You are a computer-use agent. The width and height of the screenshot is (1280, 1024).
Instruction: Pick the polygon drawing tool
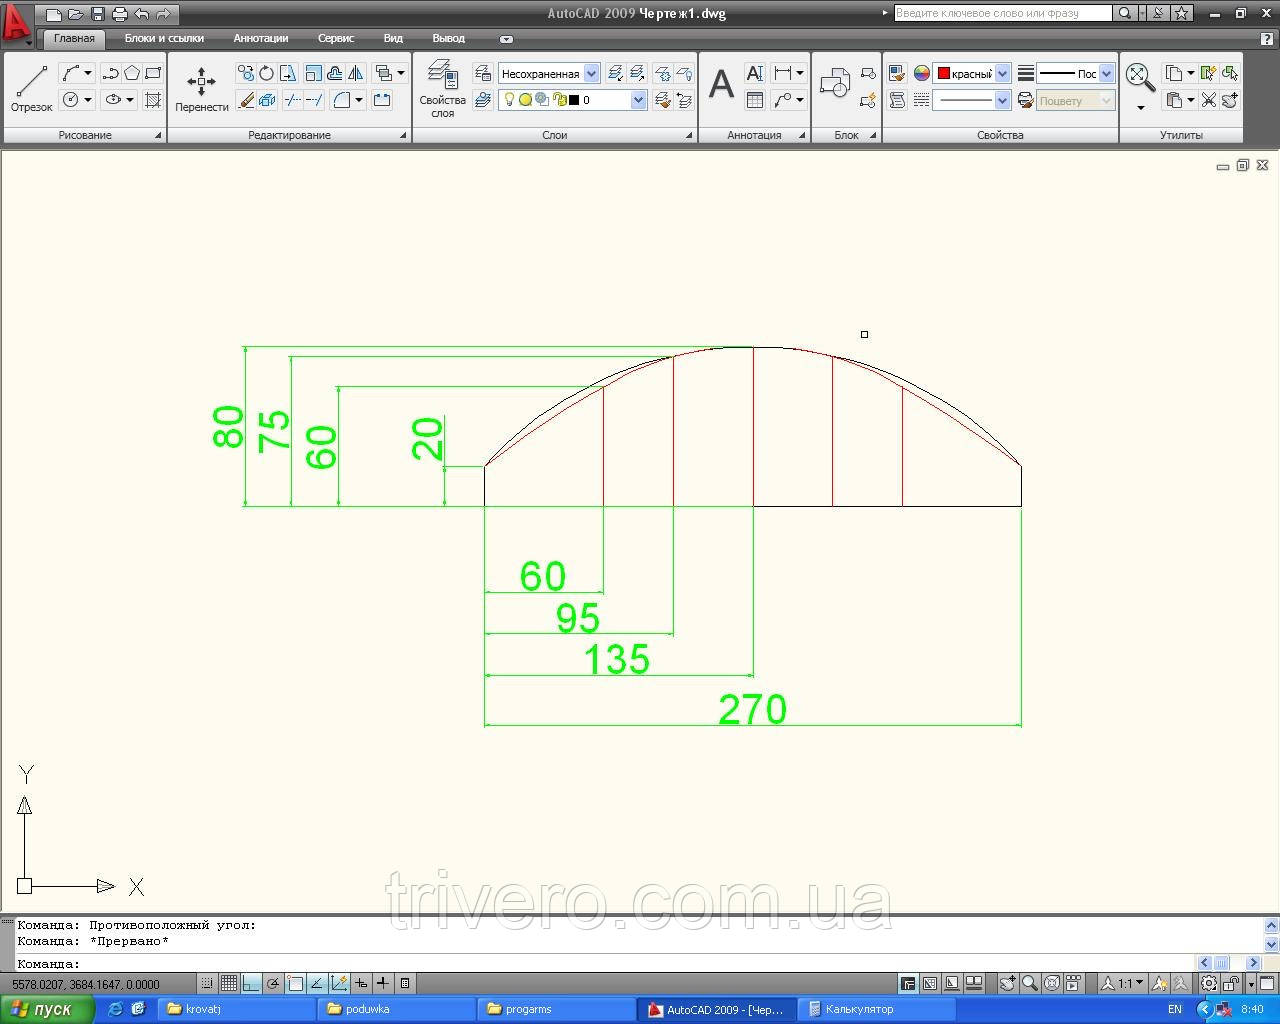pos(132,73)
